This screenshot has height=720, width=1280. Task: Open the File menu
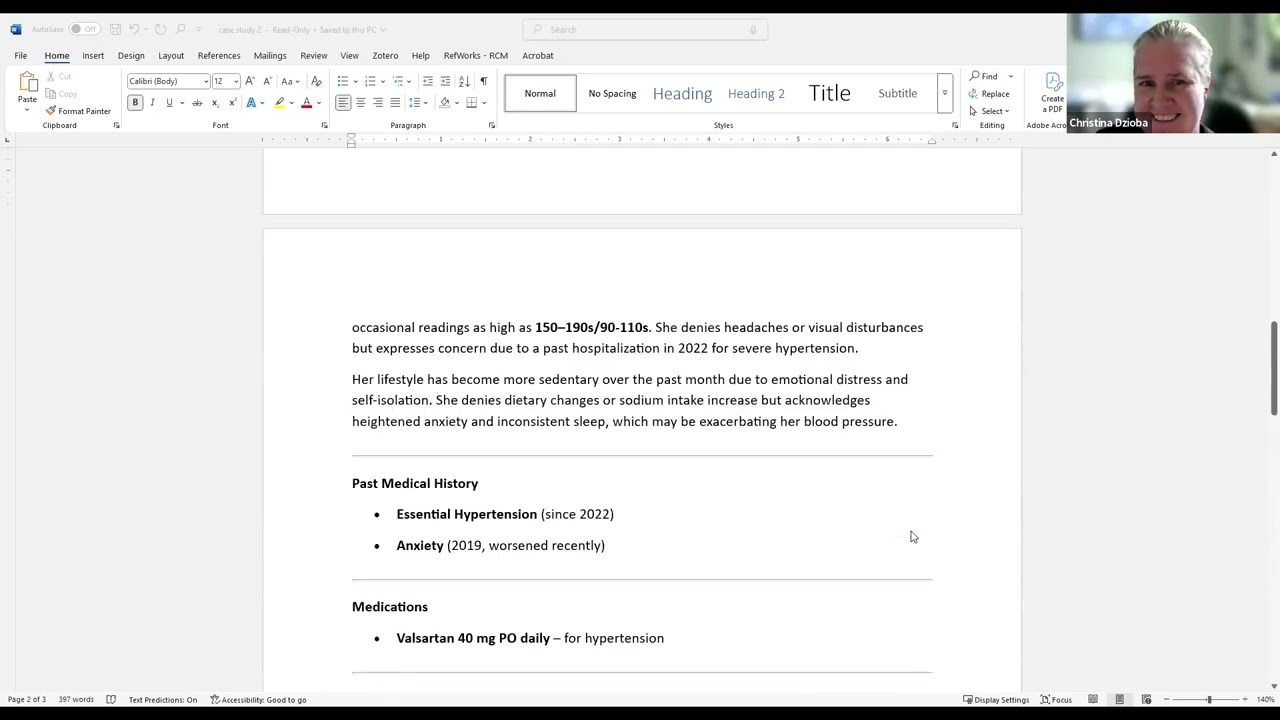(21, 55)
